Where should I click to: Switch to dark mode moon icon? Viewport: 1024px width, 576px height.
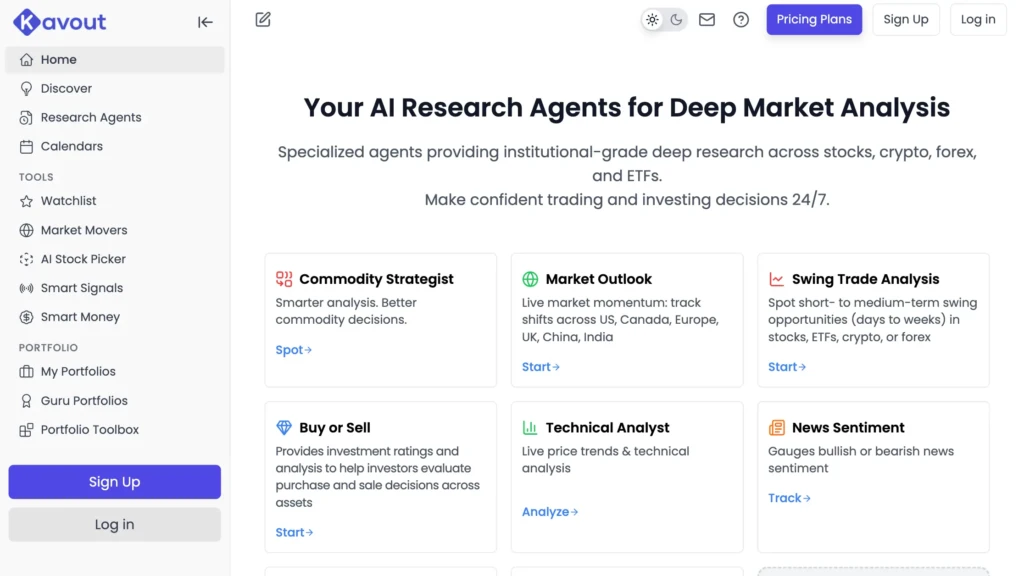pyautogui.click(x=676, y=20)
